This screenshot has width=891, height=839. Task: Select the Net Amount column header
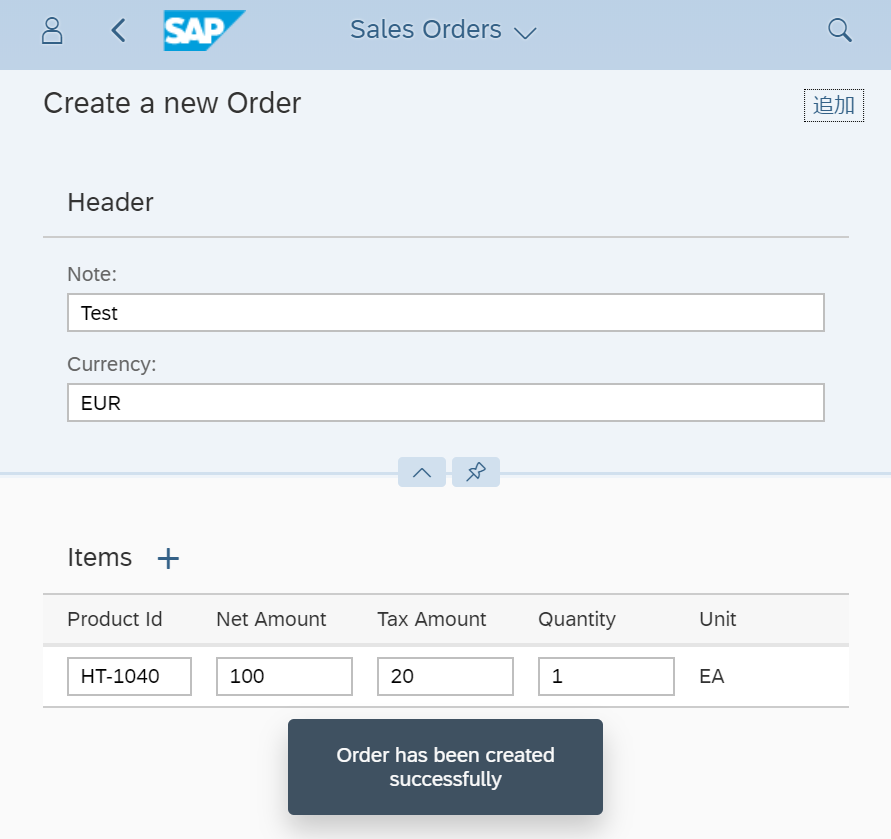(271, 619)
